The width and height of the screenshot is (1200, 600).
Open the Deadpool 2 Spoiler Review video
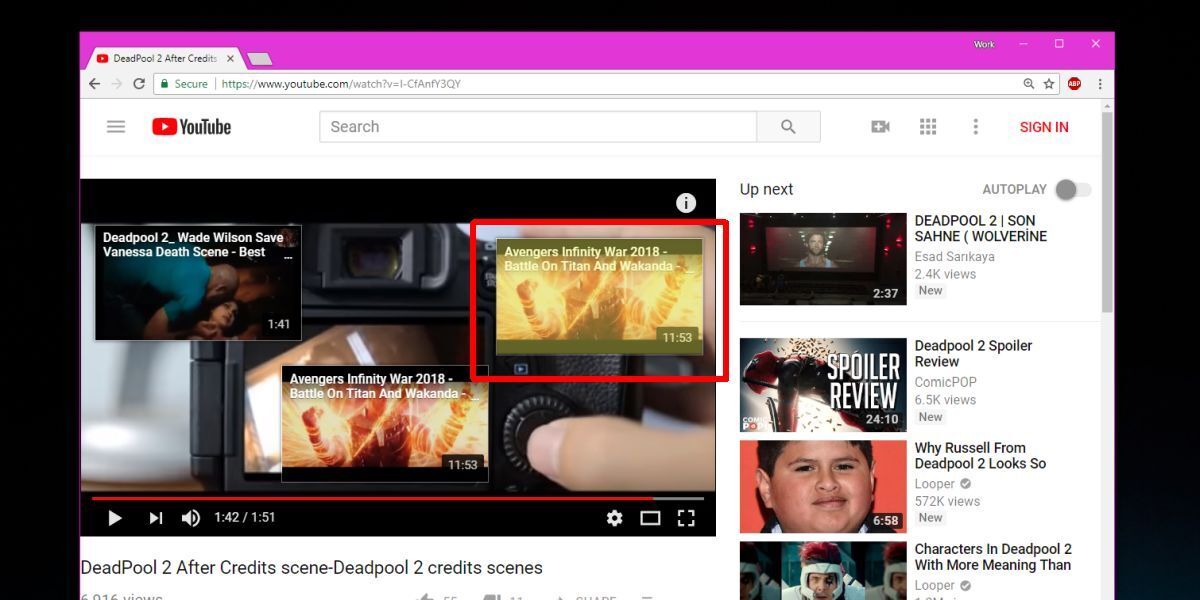(973, 354)
